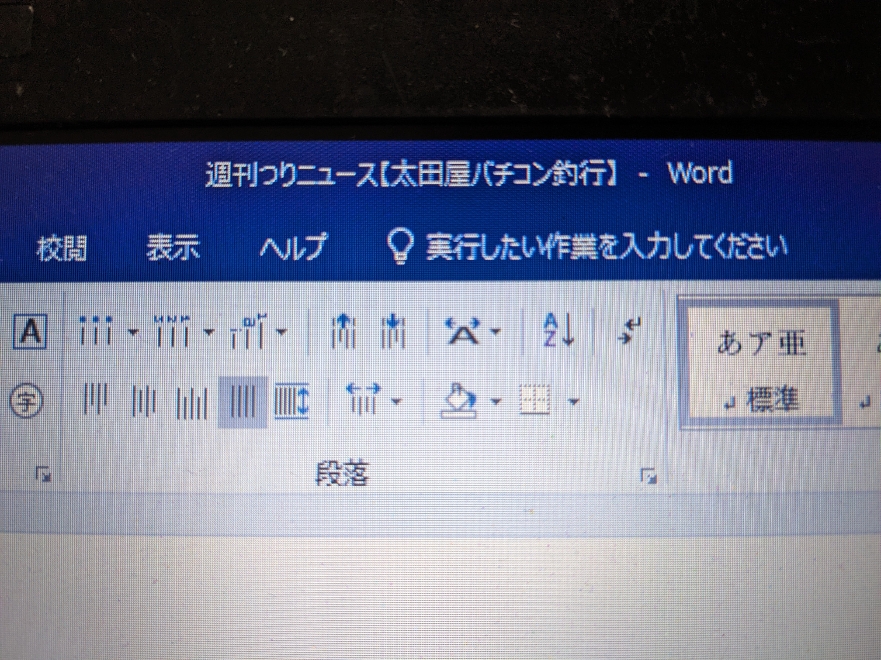
Task: Decrease paragraph indent
Action: (343, 331)
